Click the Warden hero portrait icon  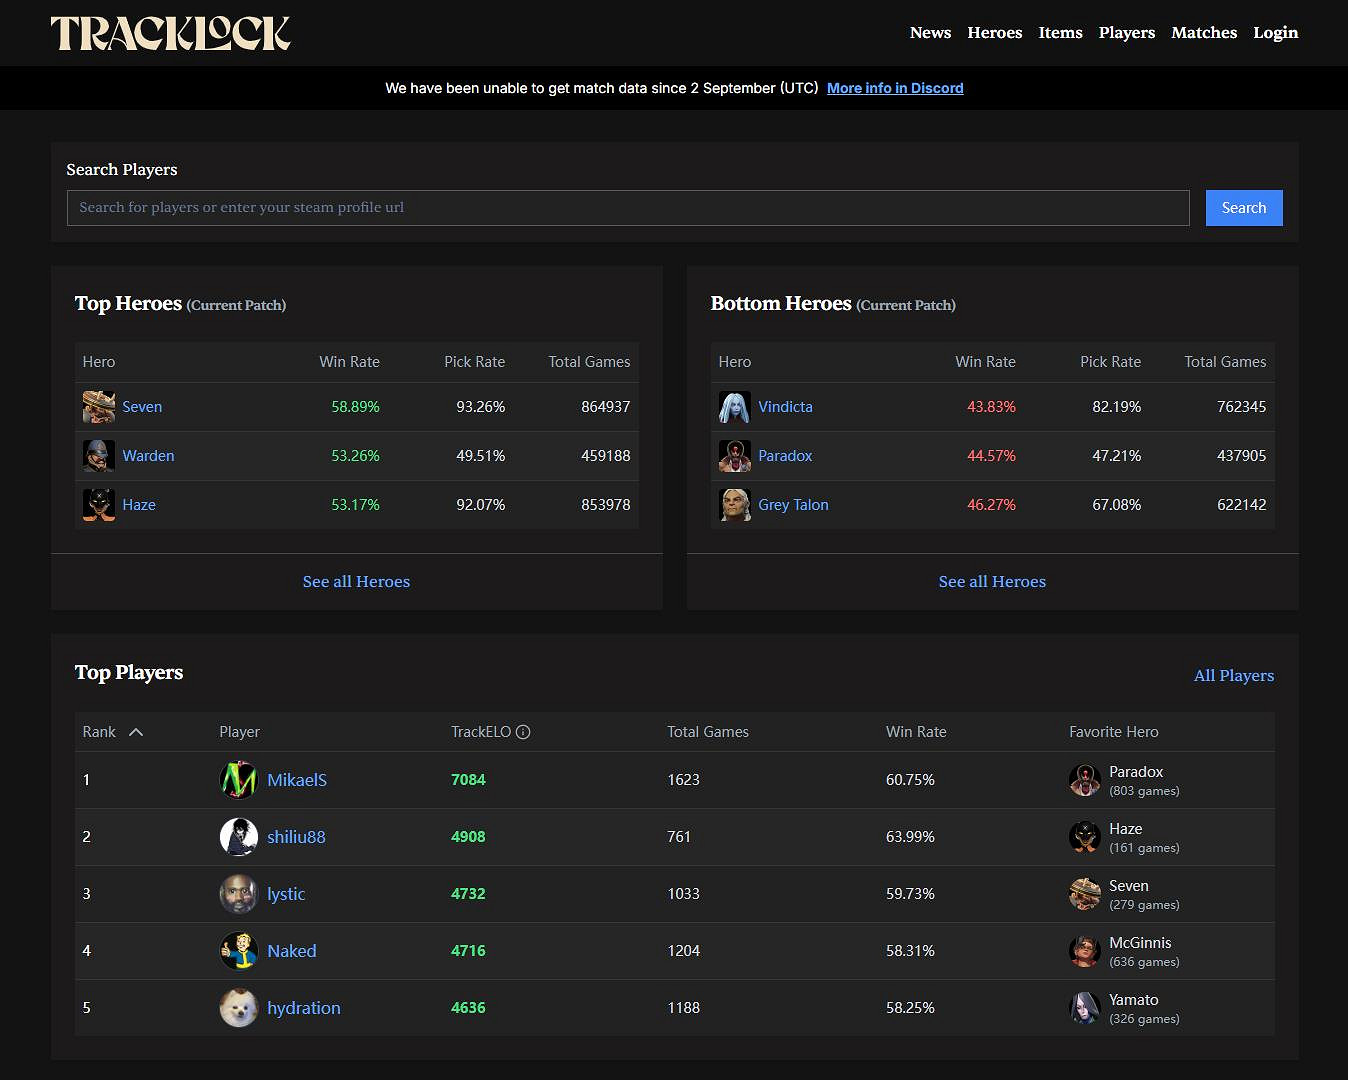tap(98, 456)
